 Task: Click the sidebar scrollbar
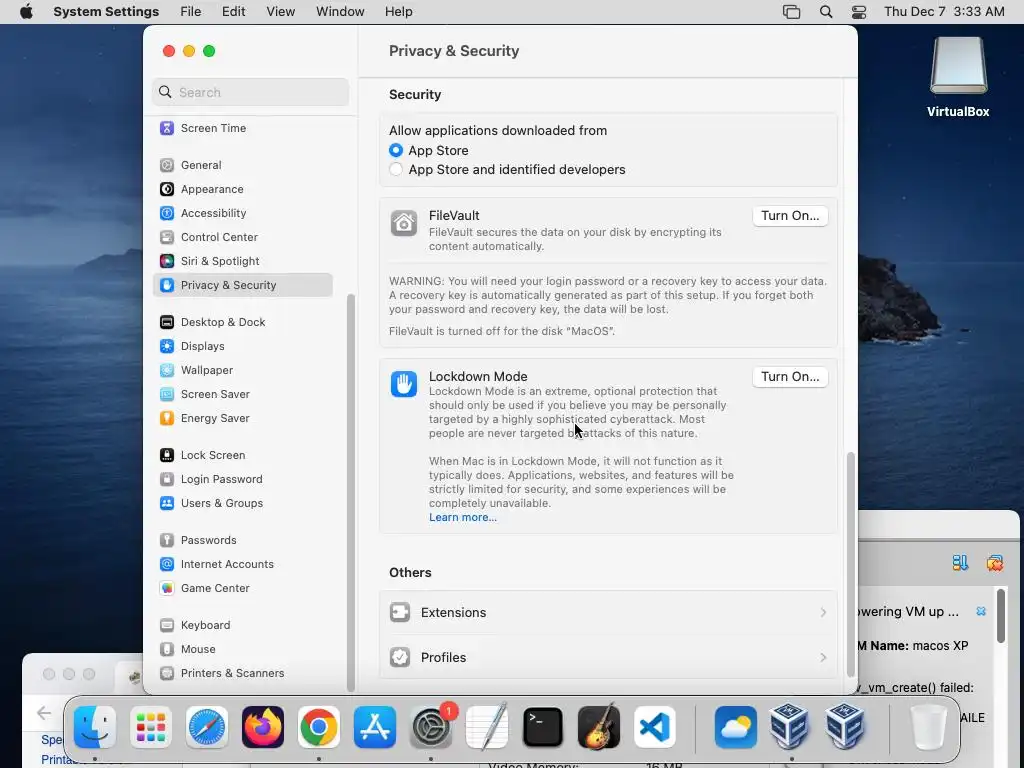(351, 492)
